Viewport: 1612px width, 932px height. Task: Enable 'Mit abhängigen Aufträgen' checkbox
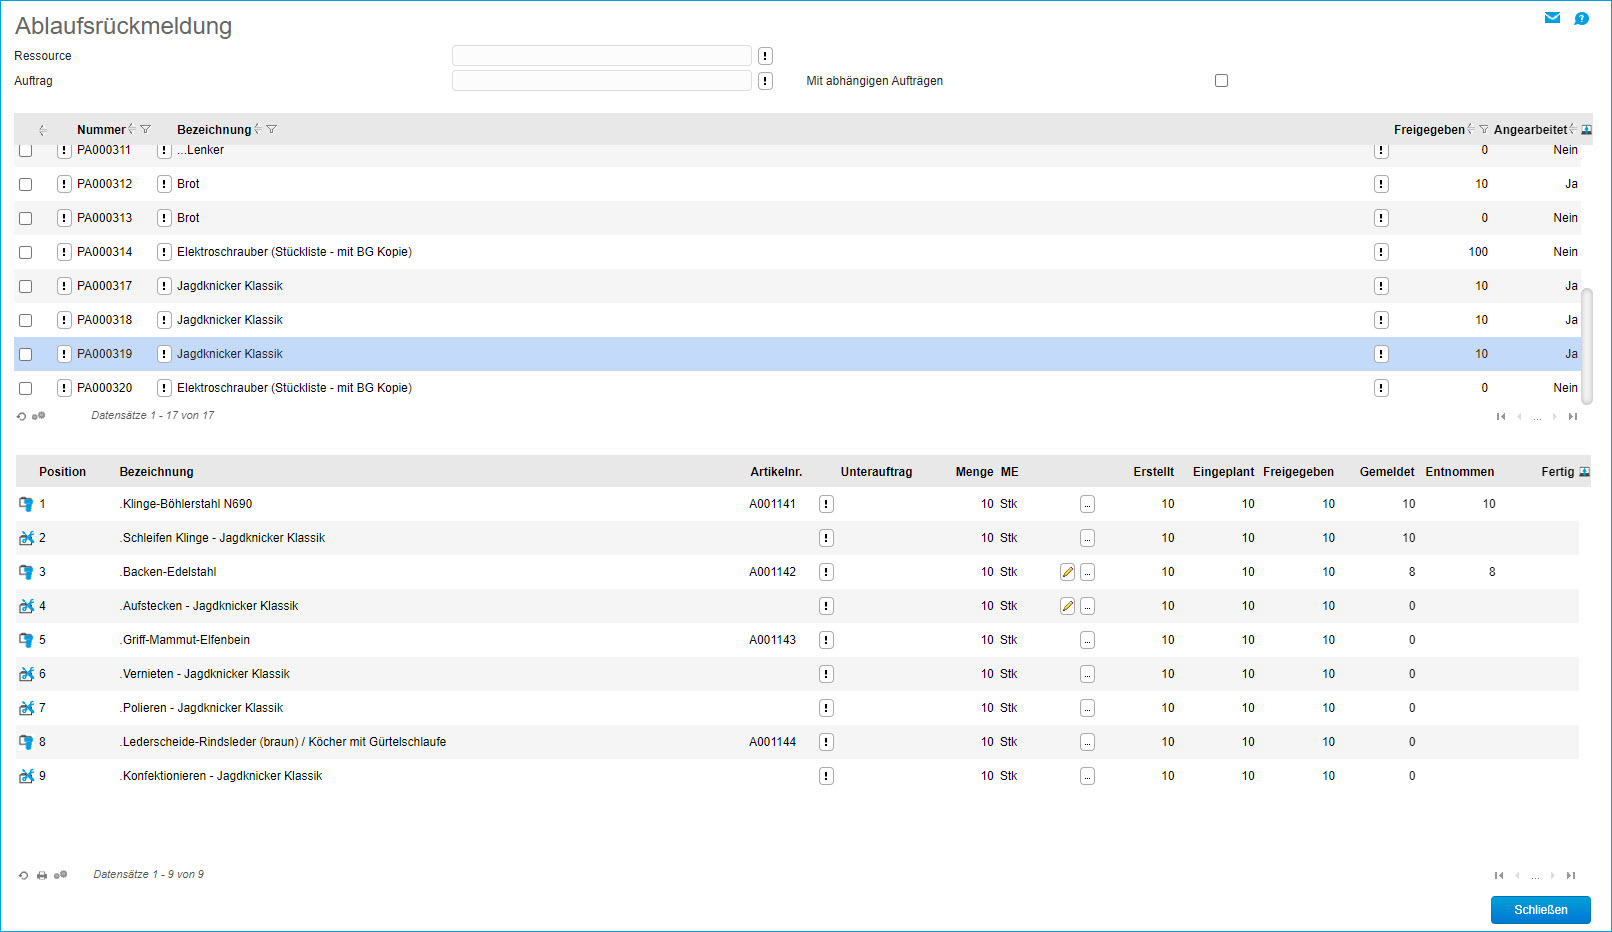[x=1221, y=81]
